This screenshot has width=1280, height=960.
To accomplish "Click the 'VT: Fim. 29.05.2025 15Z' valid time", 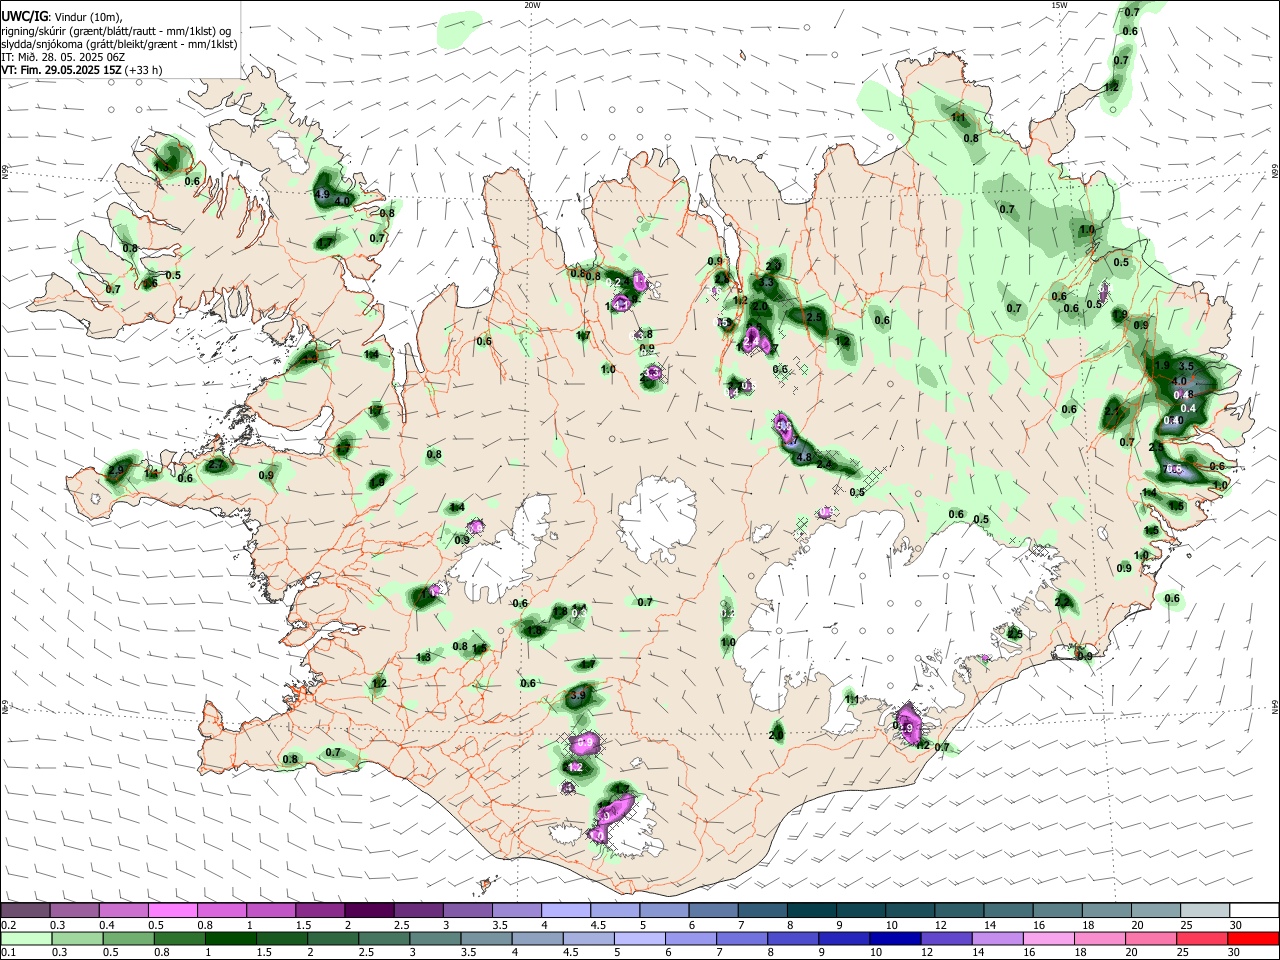I will click(x=61, y=70).
